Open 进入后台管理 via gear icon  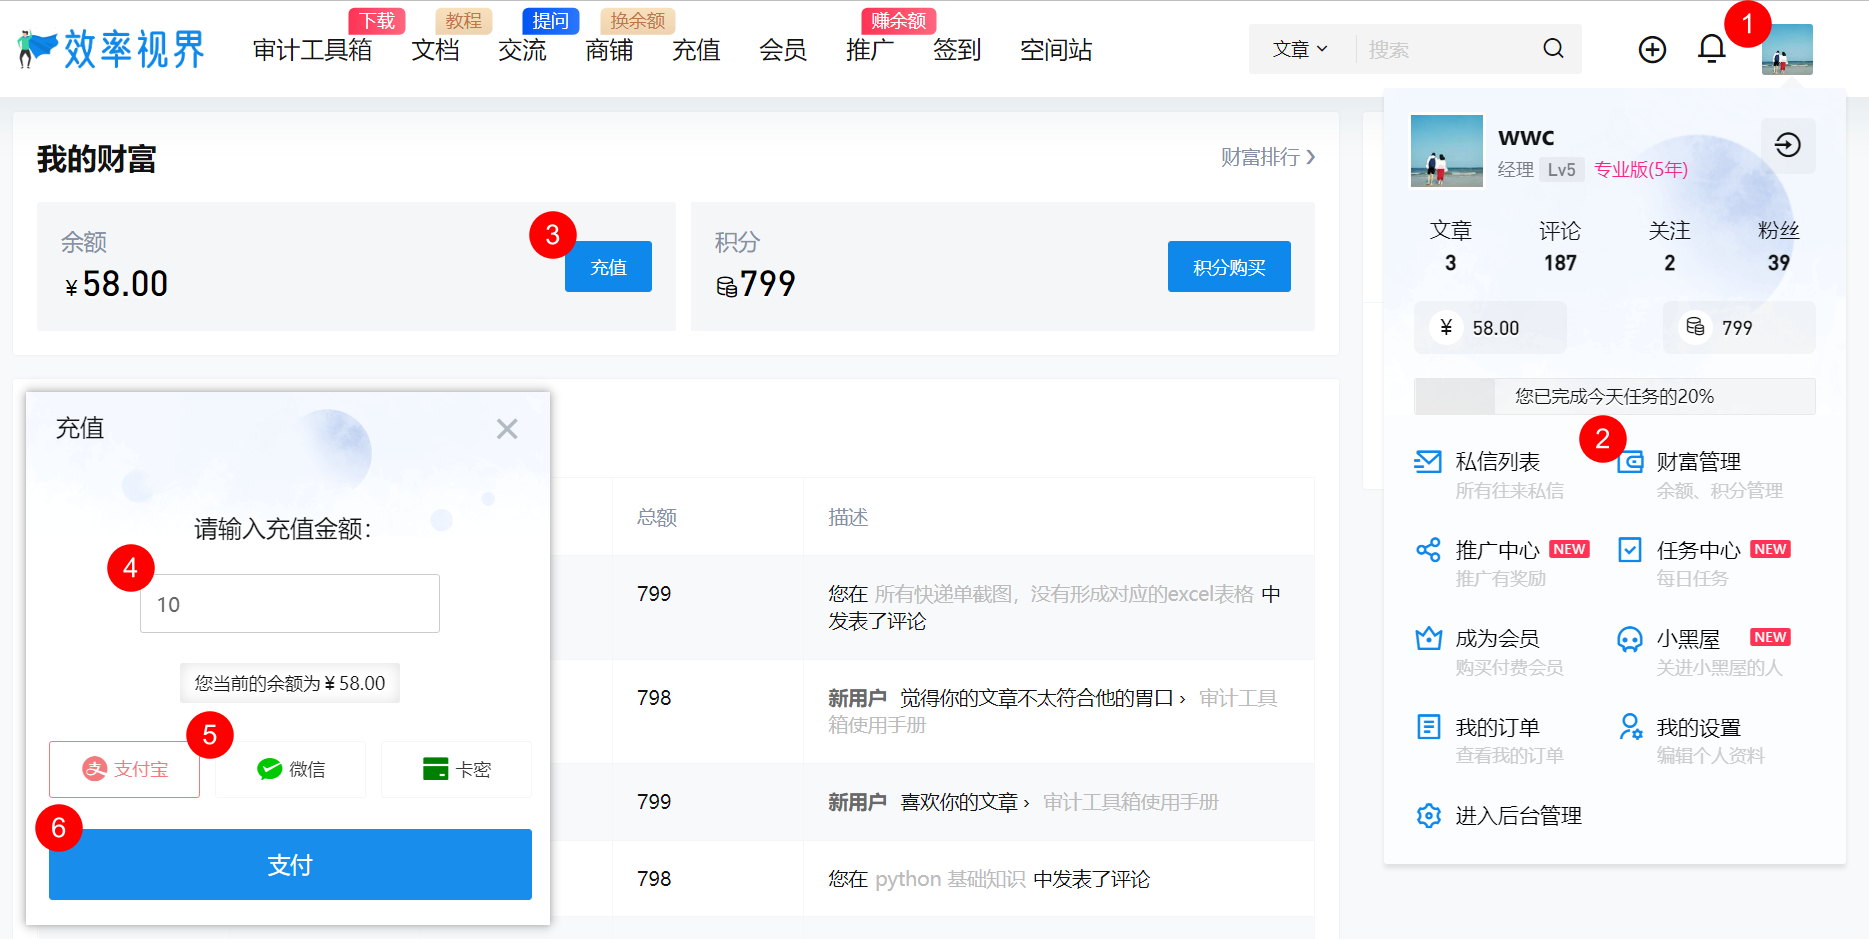1428,815
